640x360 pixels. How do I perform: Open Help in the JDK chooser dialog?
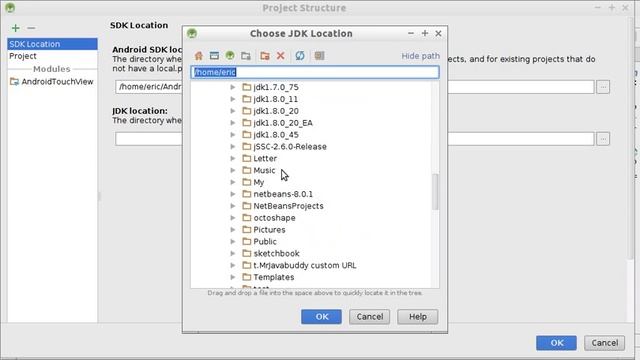[x=418, y=317]
